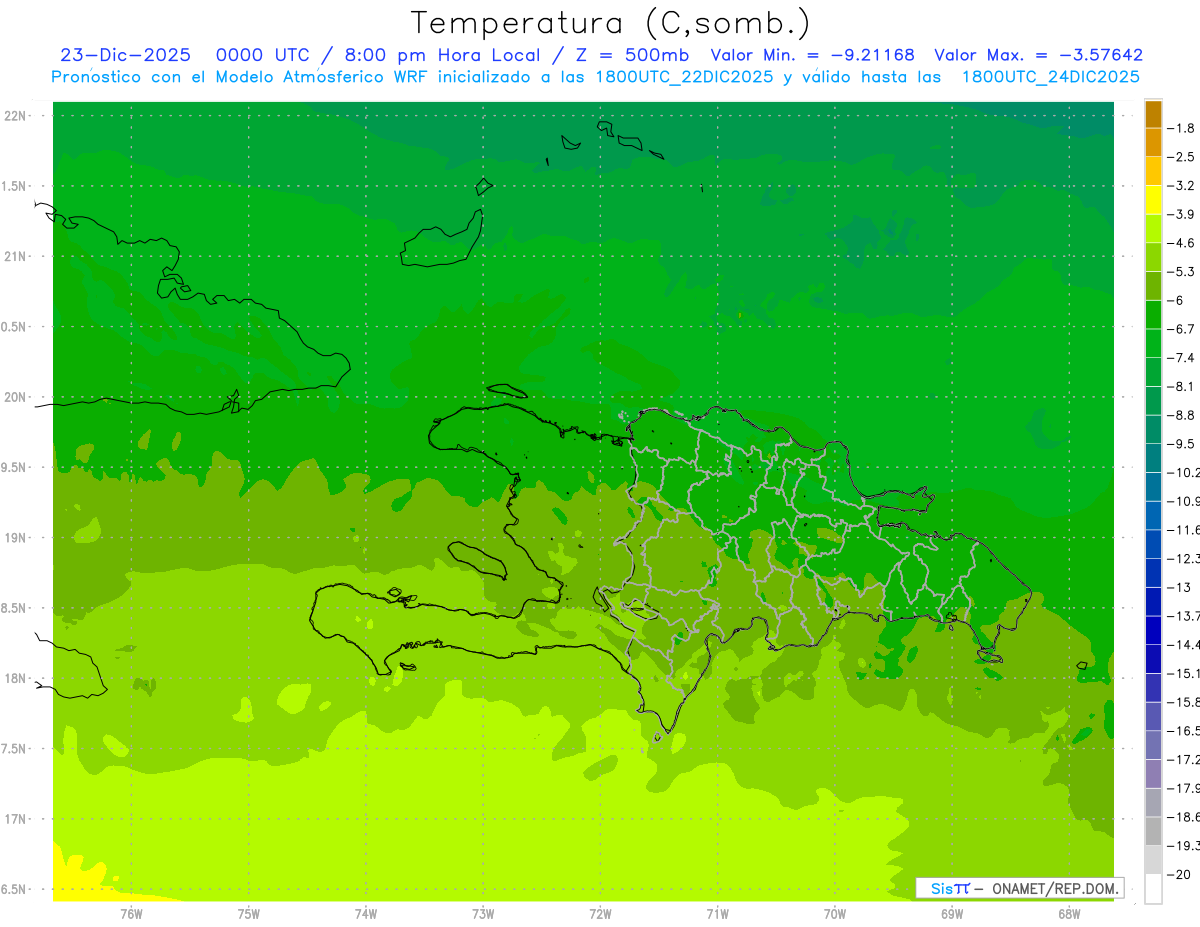
Task: Click the '-17.2' colorbar value
Action: [x=1185, y=759]
